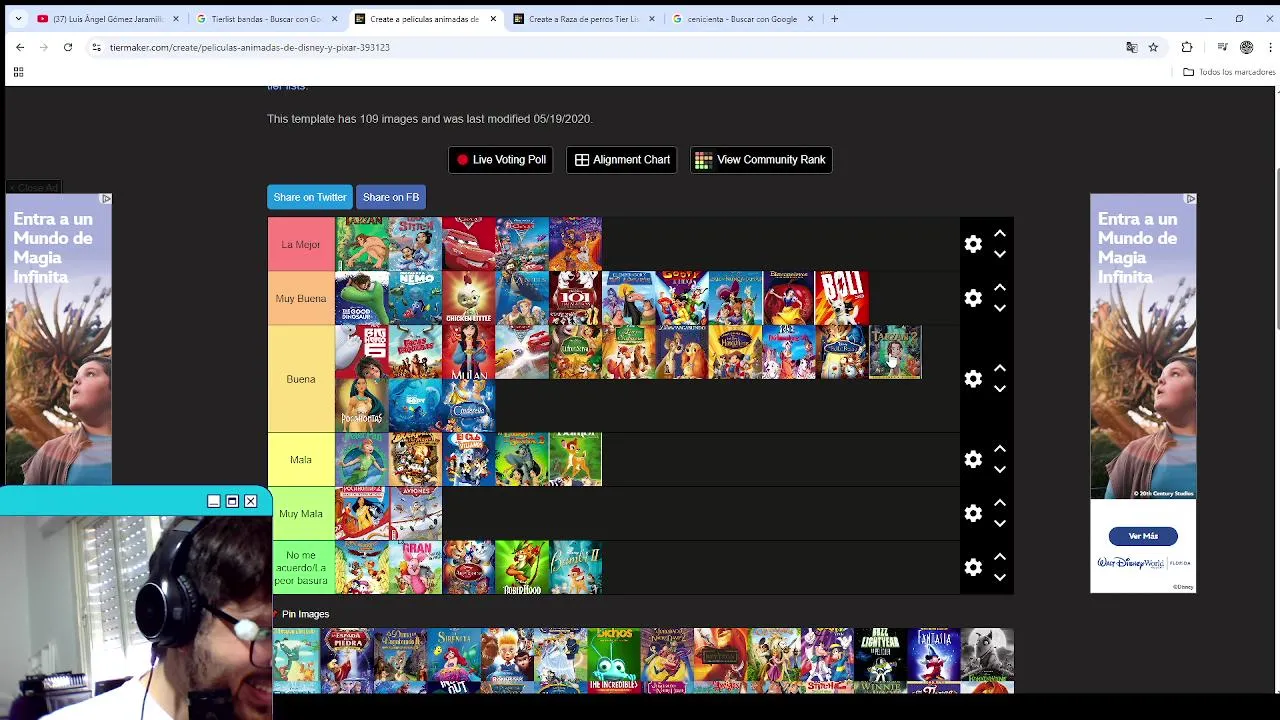Select the Robin Hood poster

pos(522,567)
